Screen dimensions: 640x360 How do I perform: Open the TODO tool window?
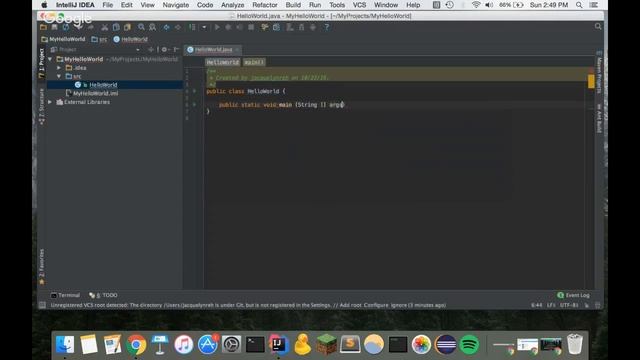[103, 295]
